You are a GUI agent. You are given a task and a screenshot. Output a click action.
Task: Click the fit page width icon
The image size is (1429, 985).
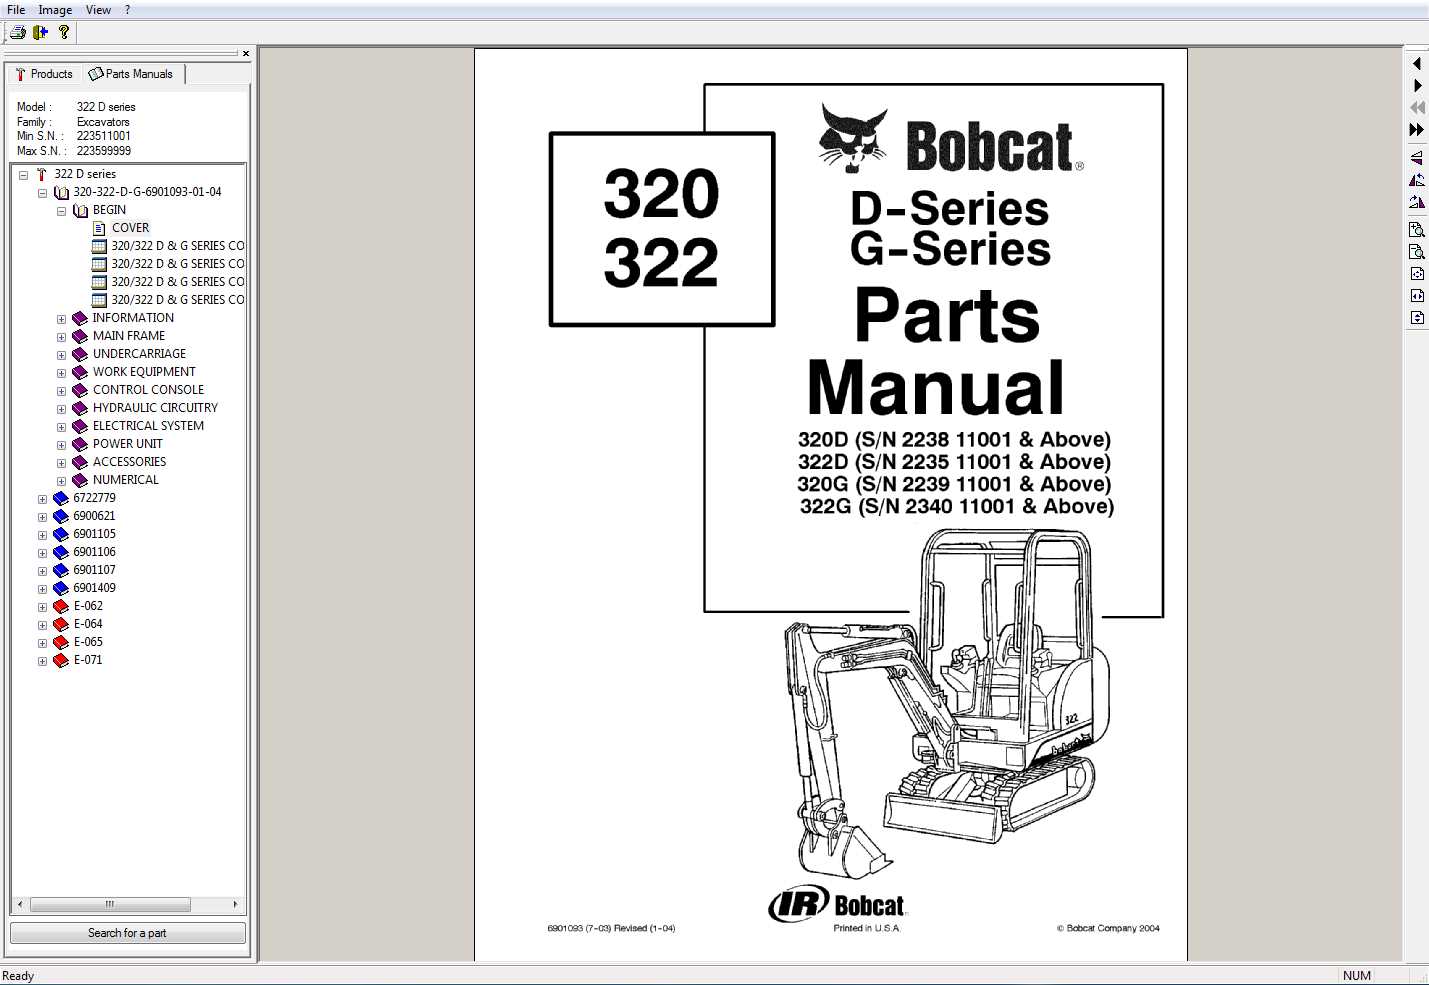pyautogui.click(x=1417, y=296)
